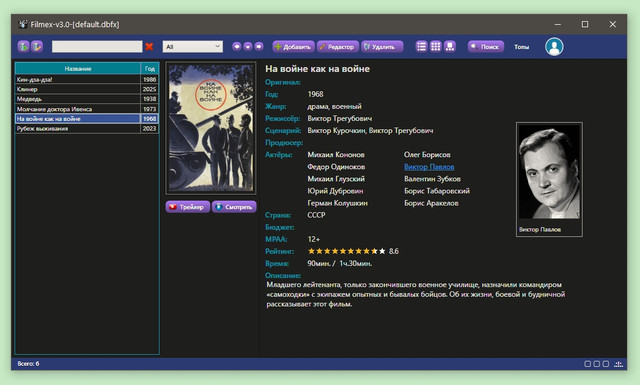
Task: Select 'Молчание доктора Ивенса' in list
Action: tap(78, 109)
